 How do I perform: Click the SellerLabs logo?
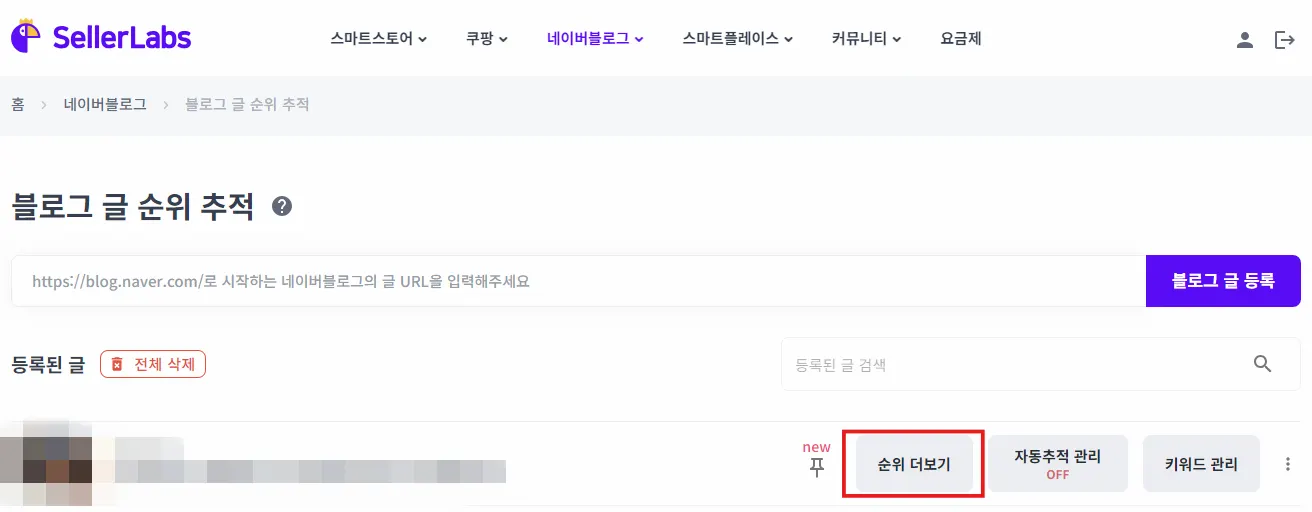(x=100, y=38)
